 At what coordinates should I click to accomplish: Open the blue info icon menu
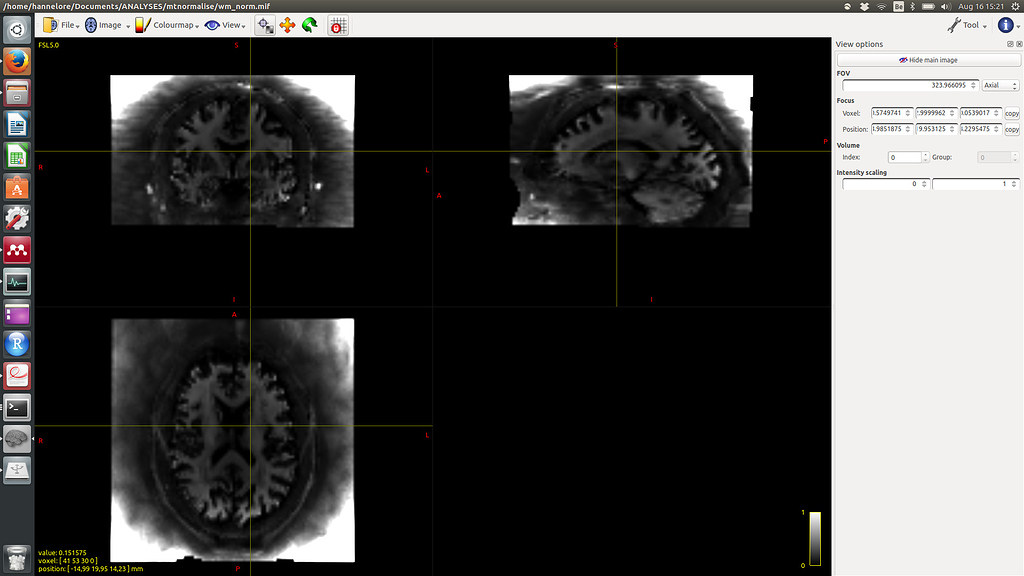click(1007, 25)
